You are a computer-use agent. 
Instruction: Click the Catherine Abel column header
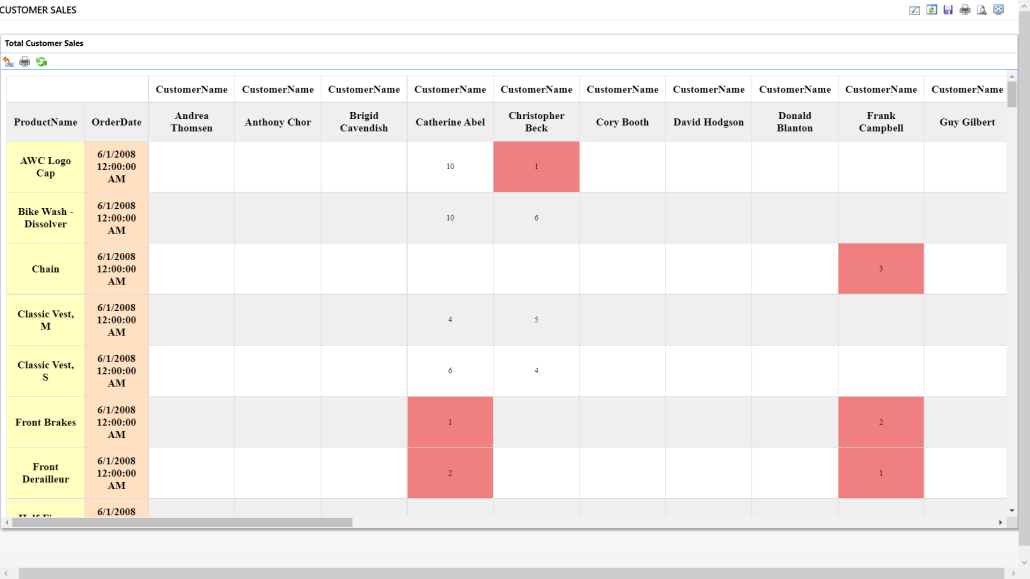450,122
